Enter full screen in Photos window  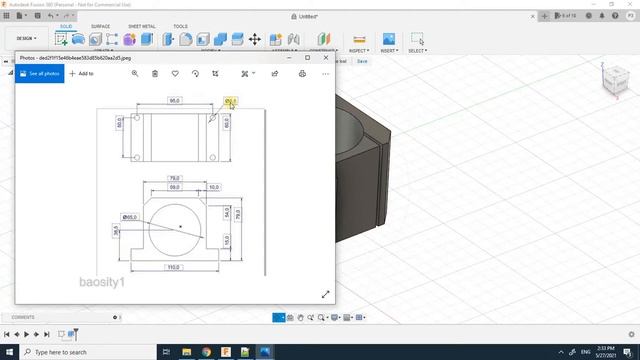(325, 294)
